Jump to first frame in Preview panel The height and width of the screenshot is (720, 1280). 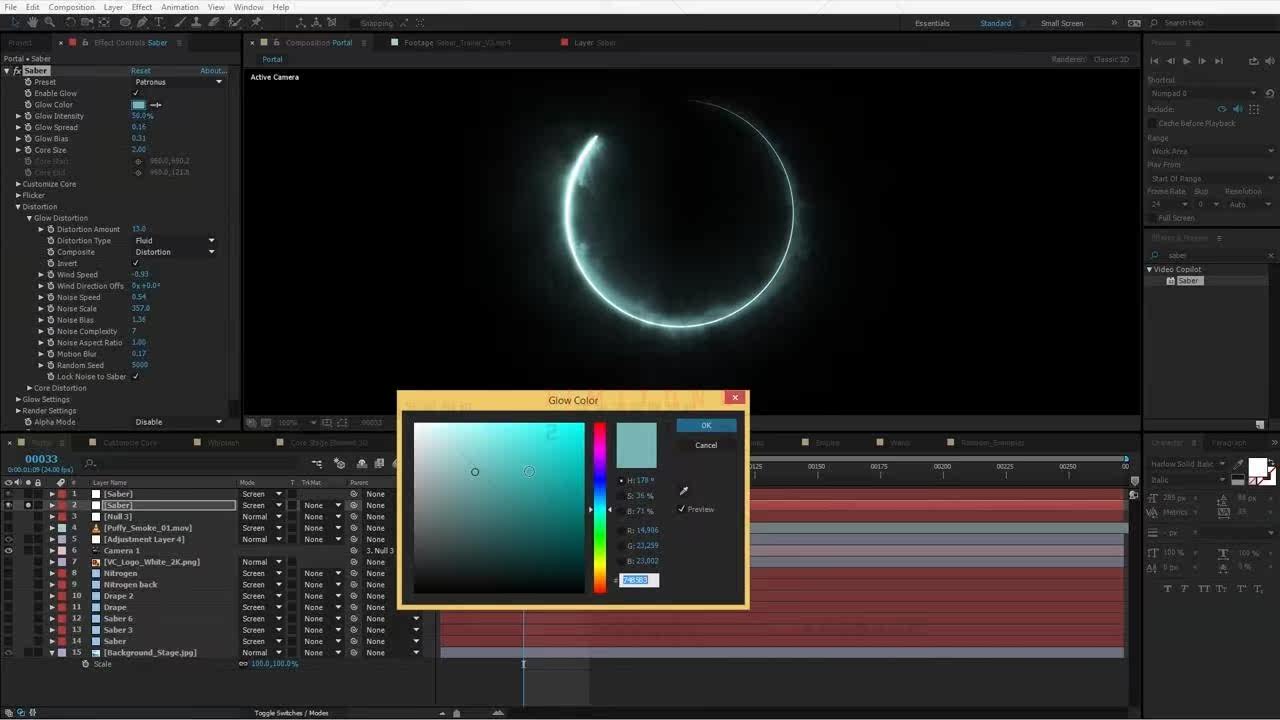click(1156, 61)
